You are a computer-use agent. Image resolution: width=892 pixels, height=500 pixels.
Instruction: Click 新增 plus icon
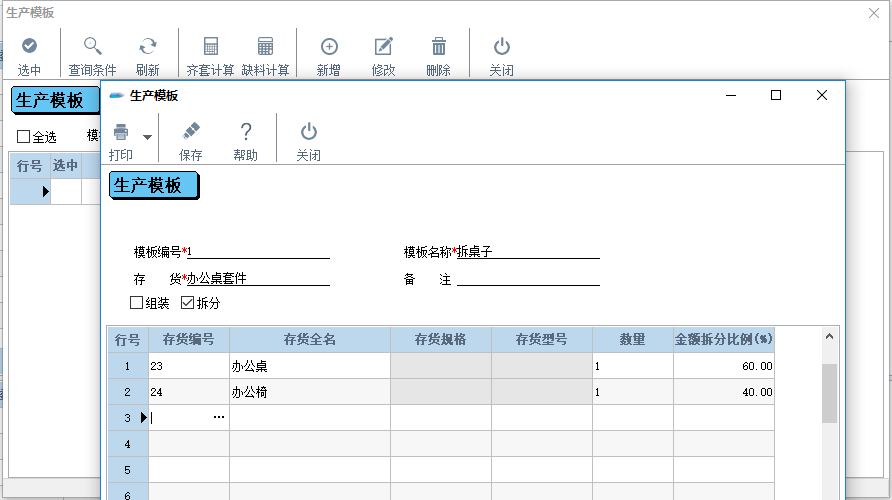tap(329, 46)
